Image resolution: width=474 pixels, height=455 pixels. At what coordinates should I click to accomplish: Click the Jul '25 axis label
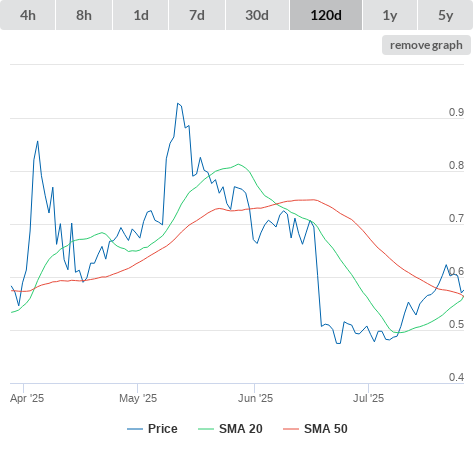pyautogui.click(x=368, y=398)
